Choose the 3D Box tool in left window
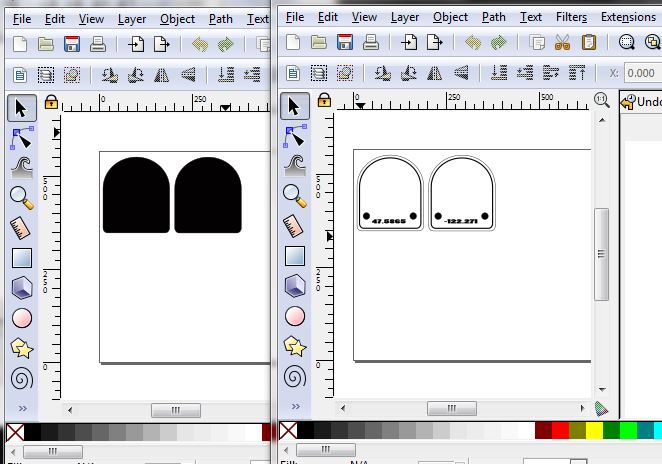662x464 pixels. coord(21,288)
